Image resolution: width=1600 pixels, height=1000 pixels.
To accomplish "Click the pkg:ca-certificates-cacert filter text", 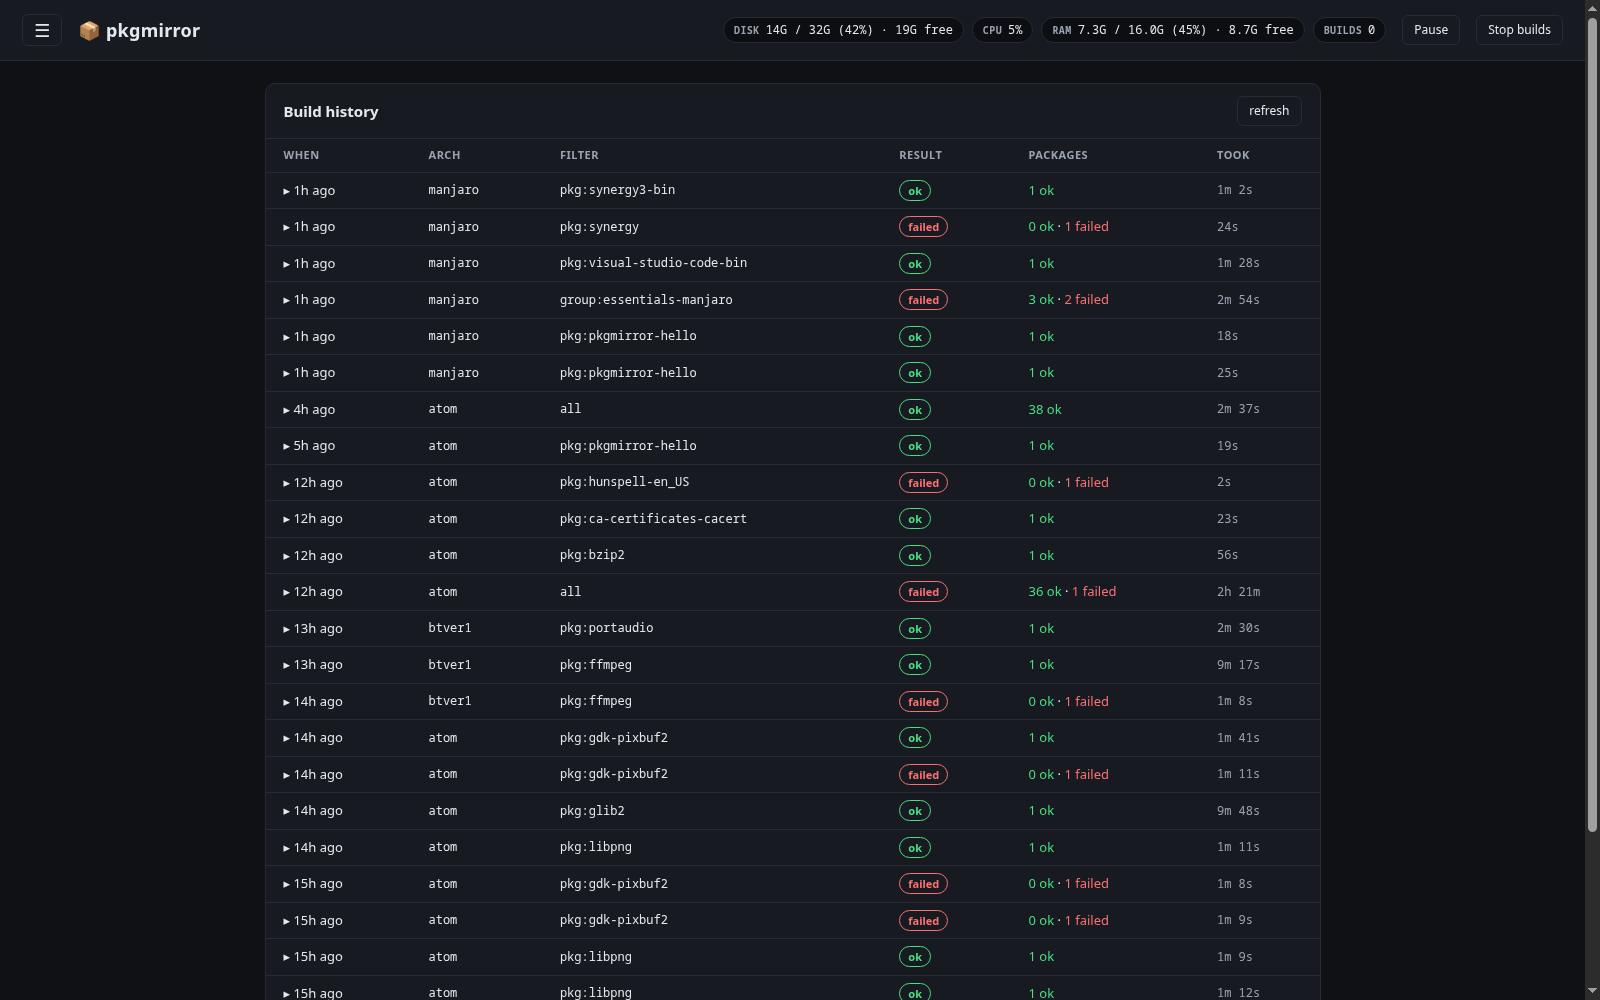I will (x=653, y=519).
